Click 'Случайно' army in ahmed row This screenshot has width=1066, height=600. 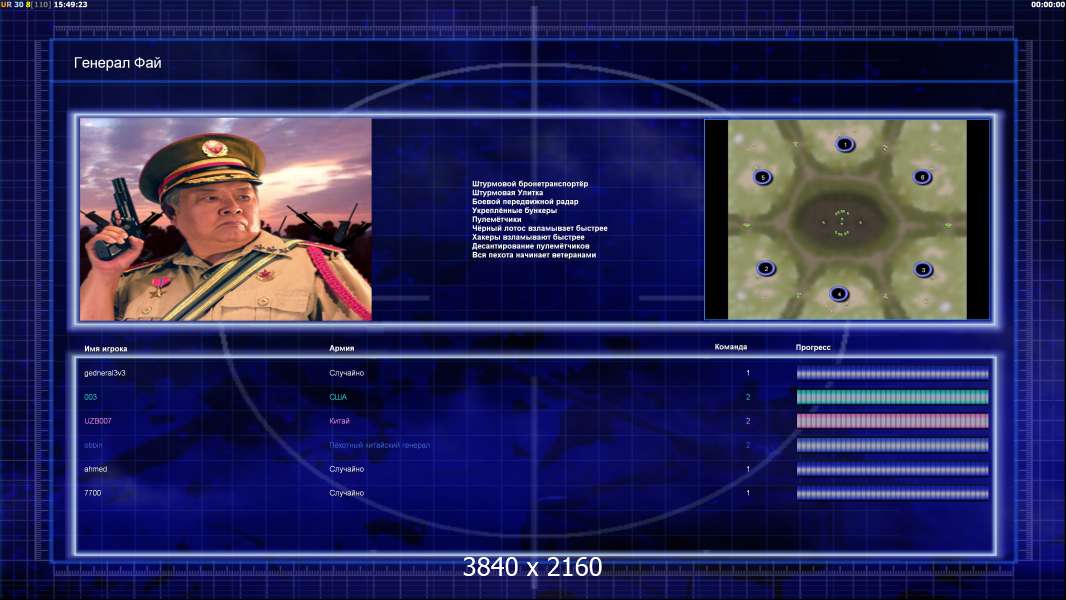[x=347, y=469]
